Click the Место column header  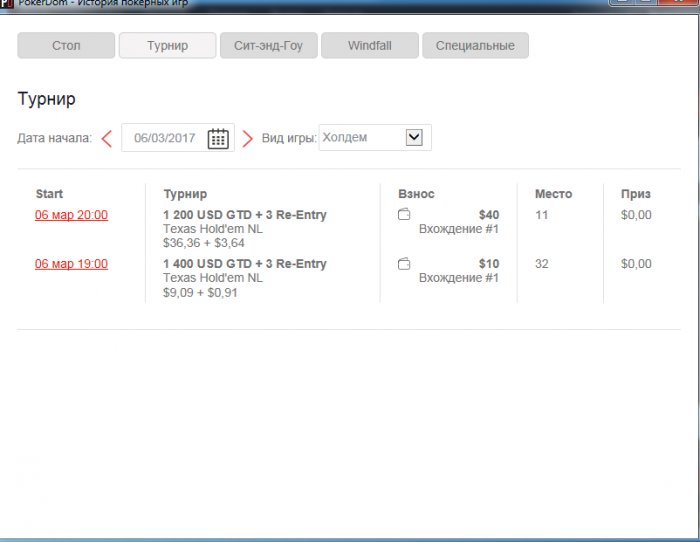coord(554,194)
